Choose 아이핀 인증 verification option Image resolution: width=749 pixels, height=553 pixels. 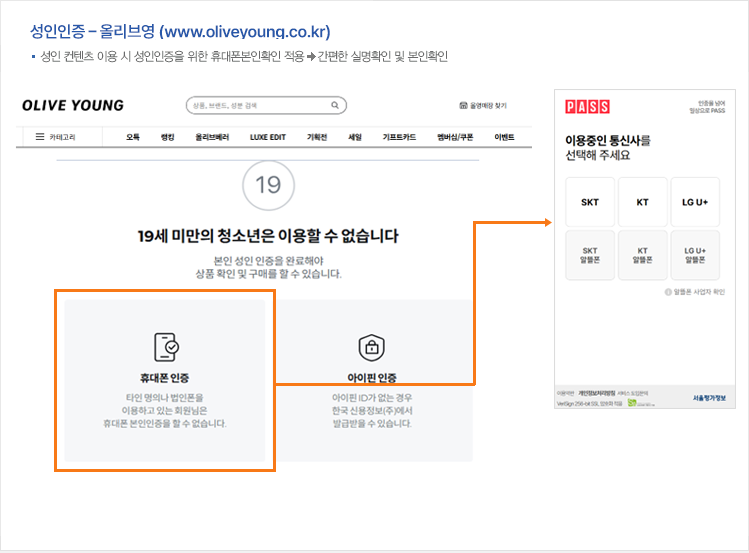coord(374,381)
